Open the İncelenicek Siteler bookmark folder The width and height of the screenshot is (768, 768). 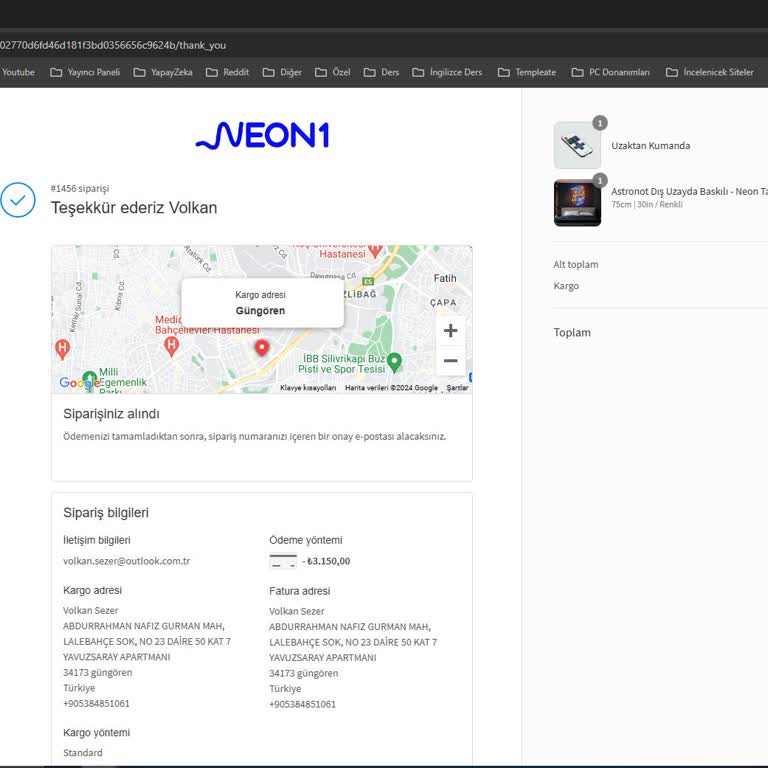(x=710, y=72)
